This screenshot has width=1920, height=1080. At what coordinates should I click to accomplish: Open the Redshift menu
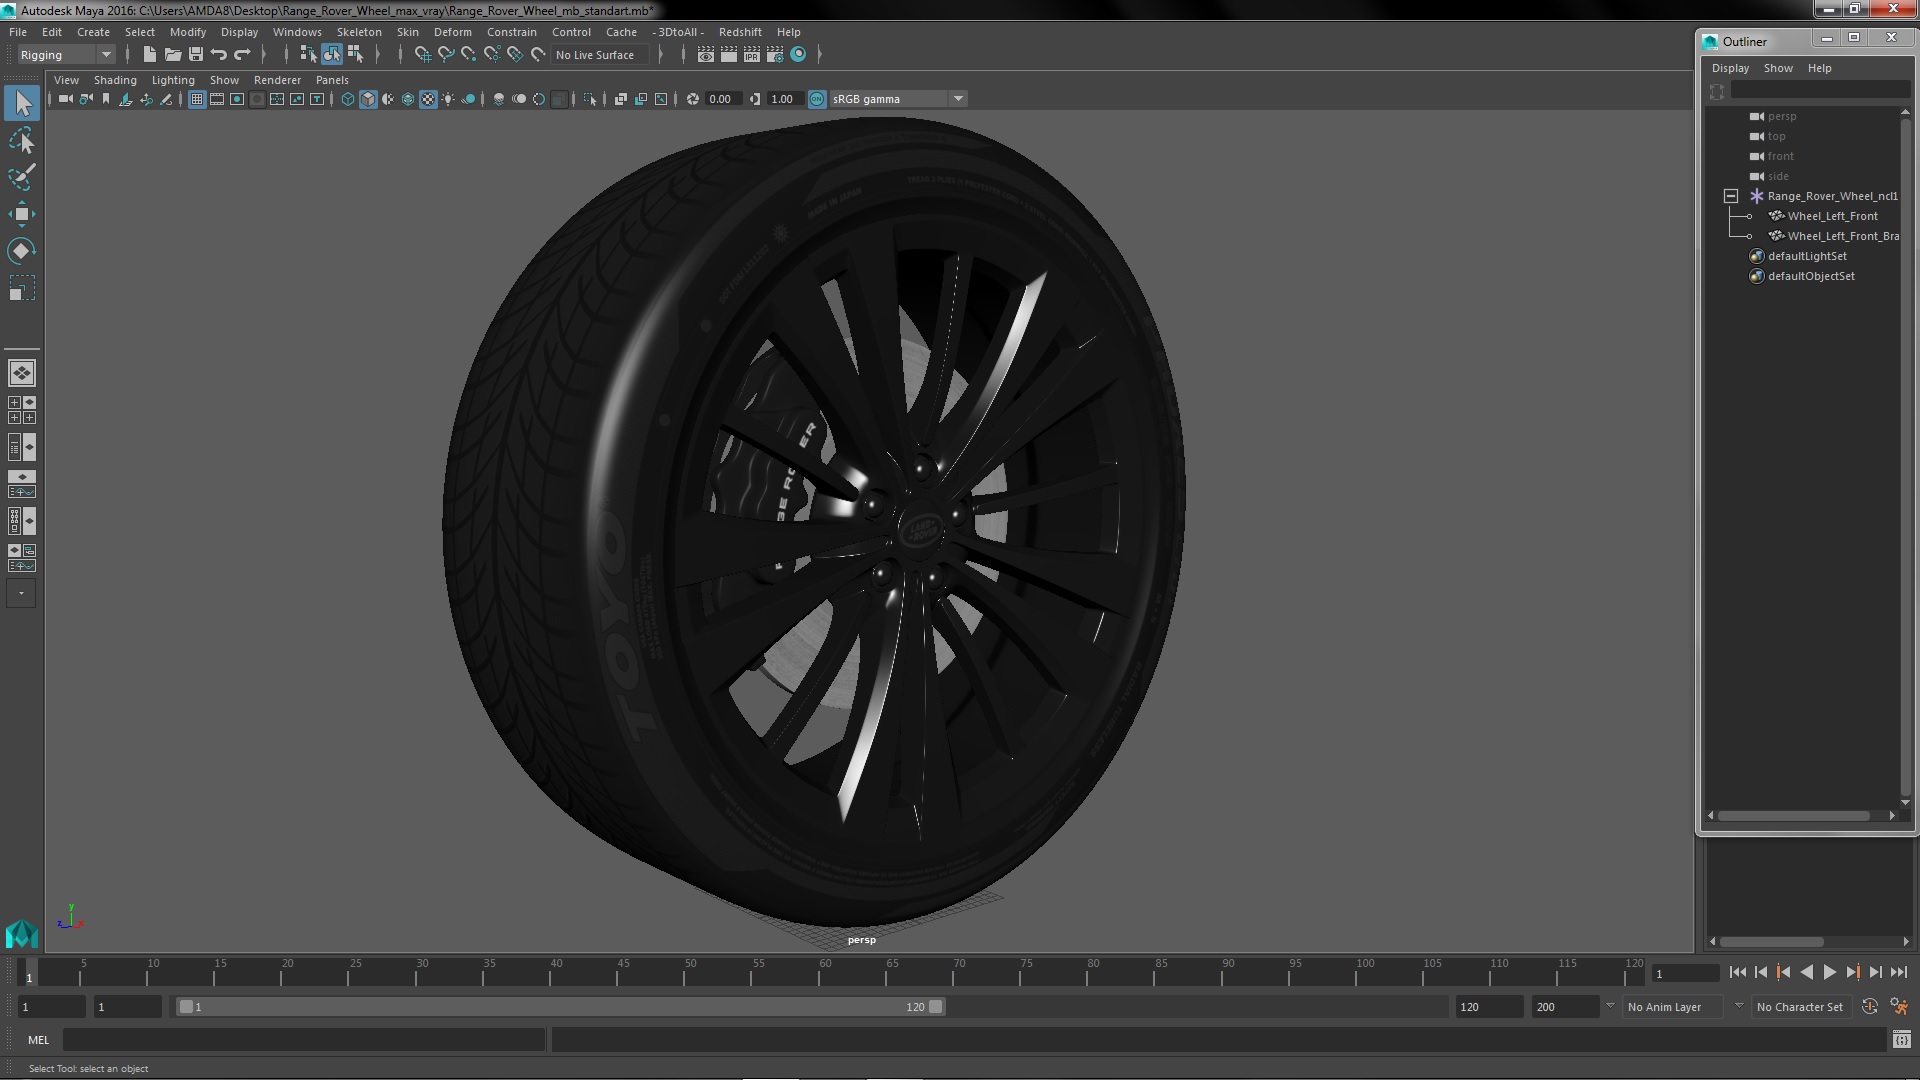pyautogui.click(x=740, y=32)
